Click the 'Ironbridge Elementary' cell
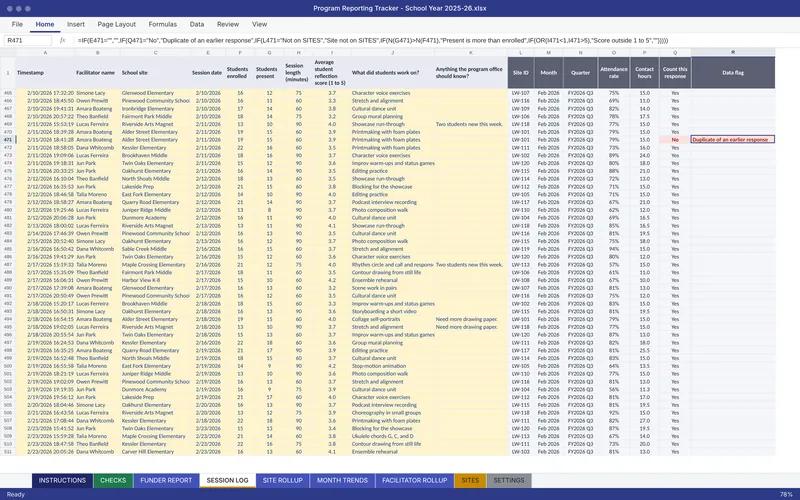This screenshot has width=800, height=500. pos(156,109)
